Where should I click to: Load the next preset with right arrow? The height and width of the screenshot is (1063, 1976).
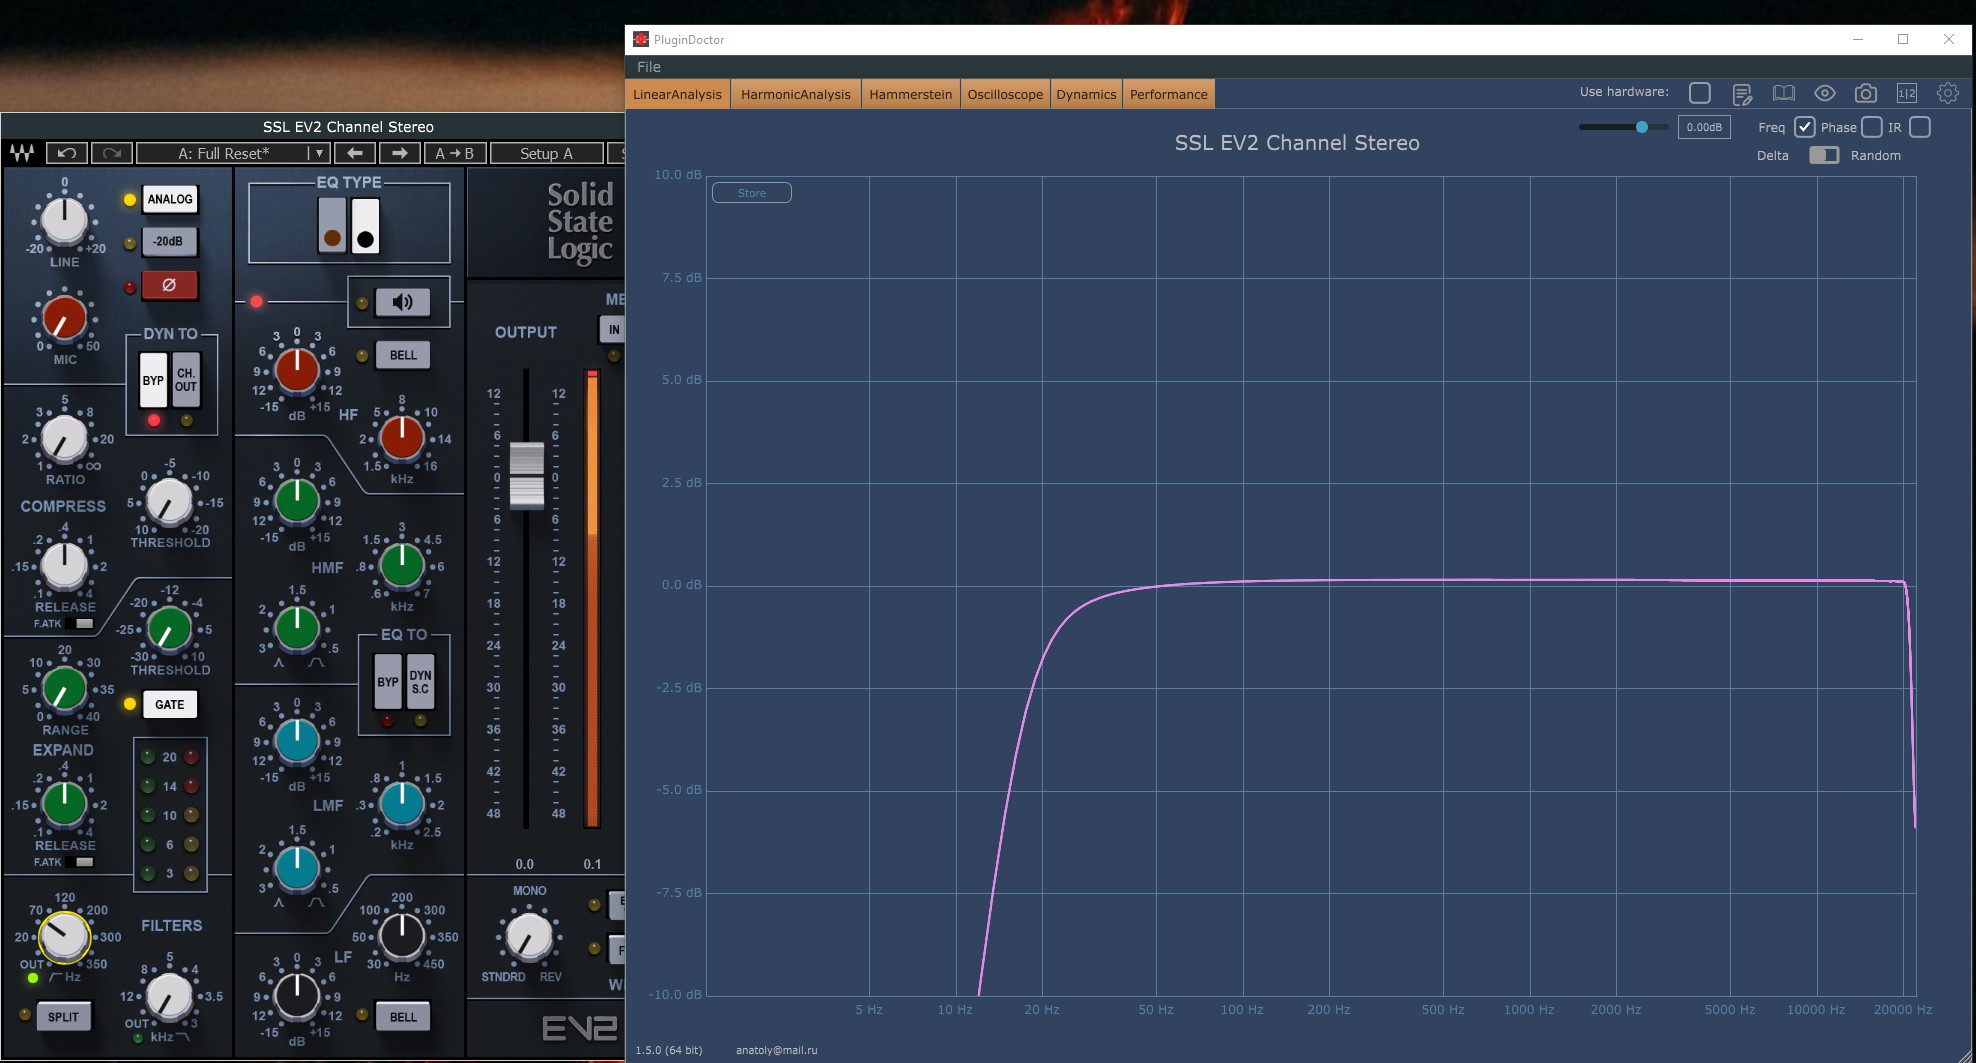400,153
